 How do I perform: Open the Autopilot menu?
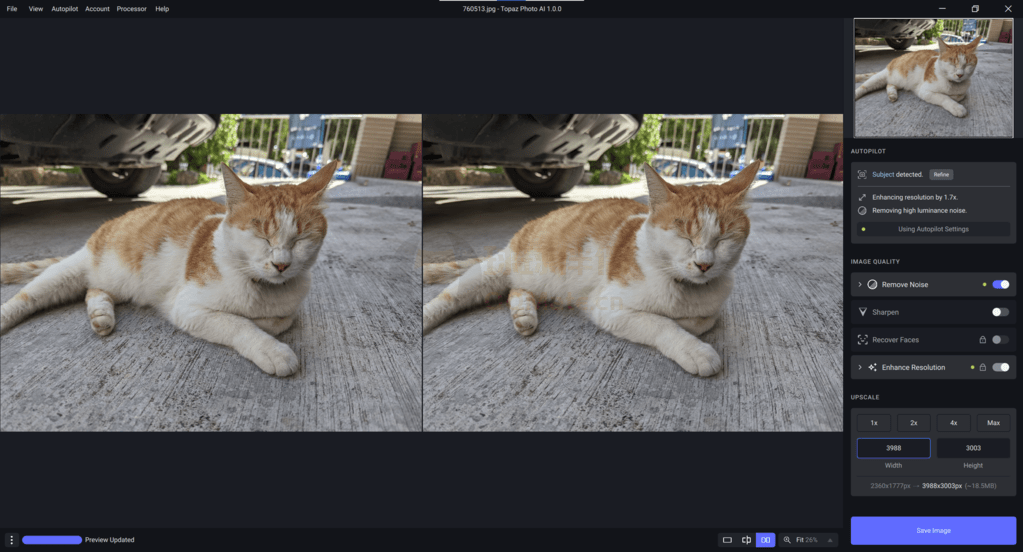point(64,9)
